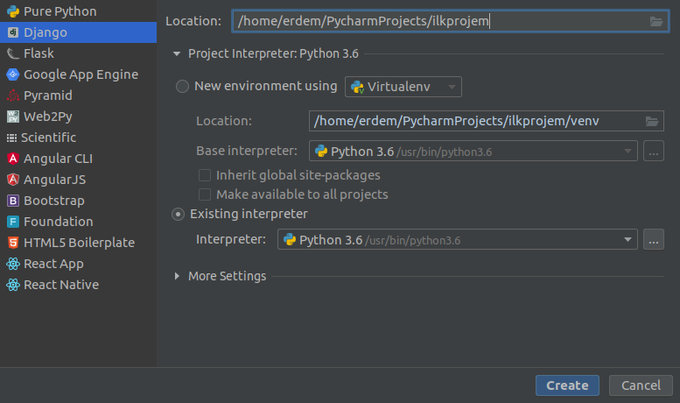This screenshot has width=680, height=403.
Task: Select the Pure Python project type icon
Action: [13, 12]
